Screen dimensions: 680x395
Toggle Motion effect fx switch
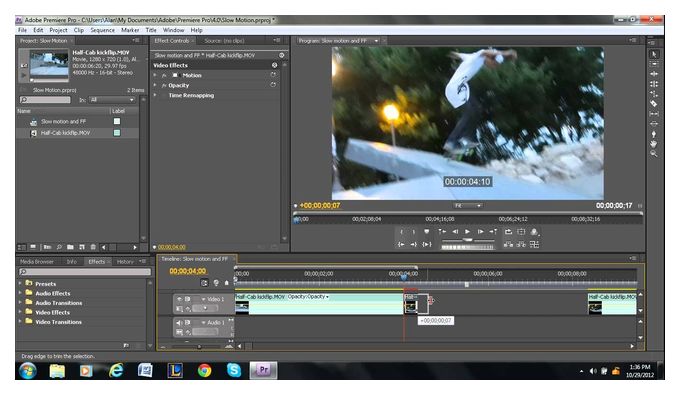[164, 75]
